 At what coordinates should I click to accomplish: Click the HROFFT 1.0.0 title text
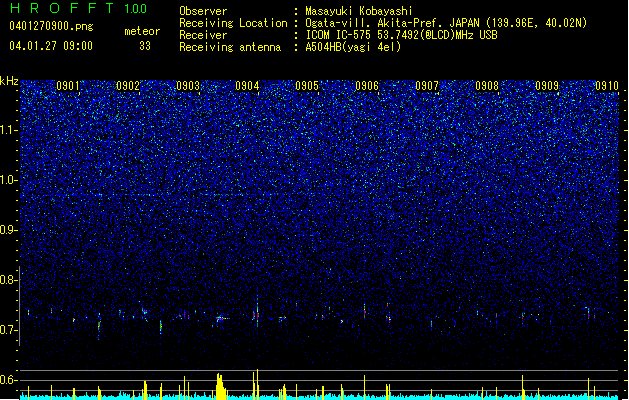coord(79,8)
